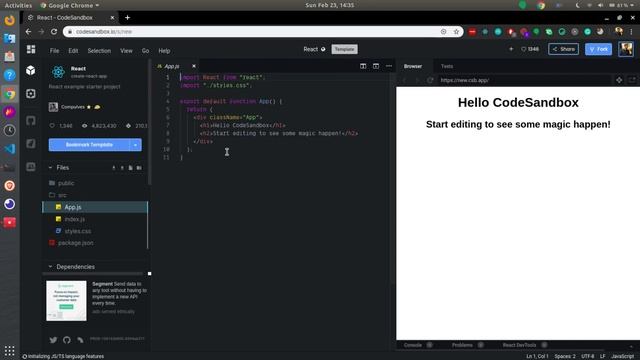Open the File menu
The width and height of the screenshot is (640, 360).
[x=54, y=51]
